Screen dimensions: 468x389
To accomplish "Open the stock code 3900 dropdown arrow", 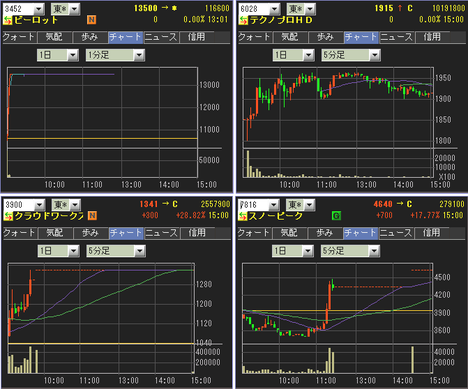I will point(40,204).
